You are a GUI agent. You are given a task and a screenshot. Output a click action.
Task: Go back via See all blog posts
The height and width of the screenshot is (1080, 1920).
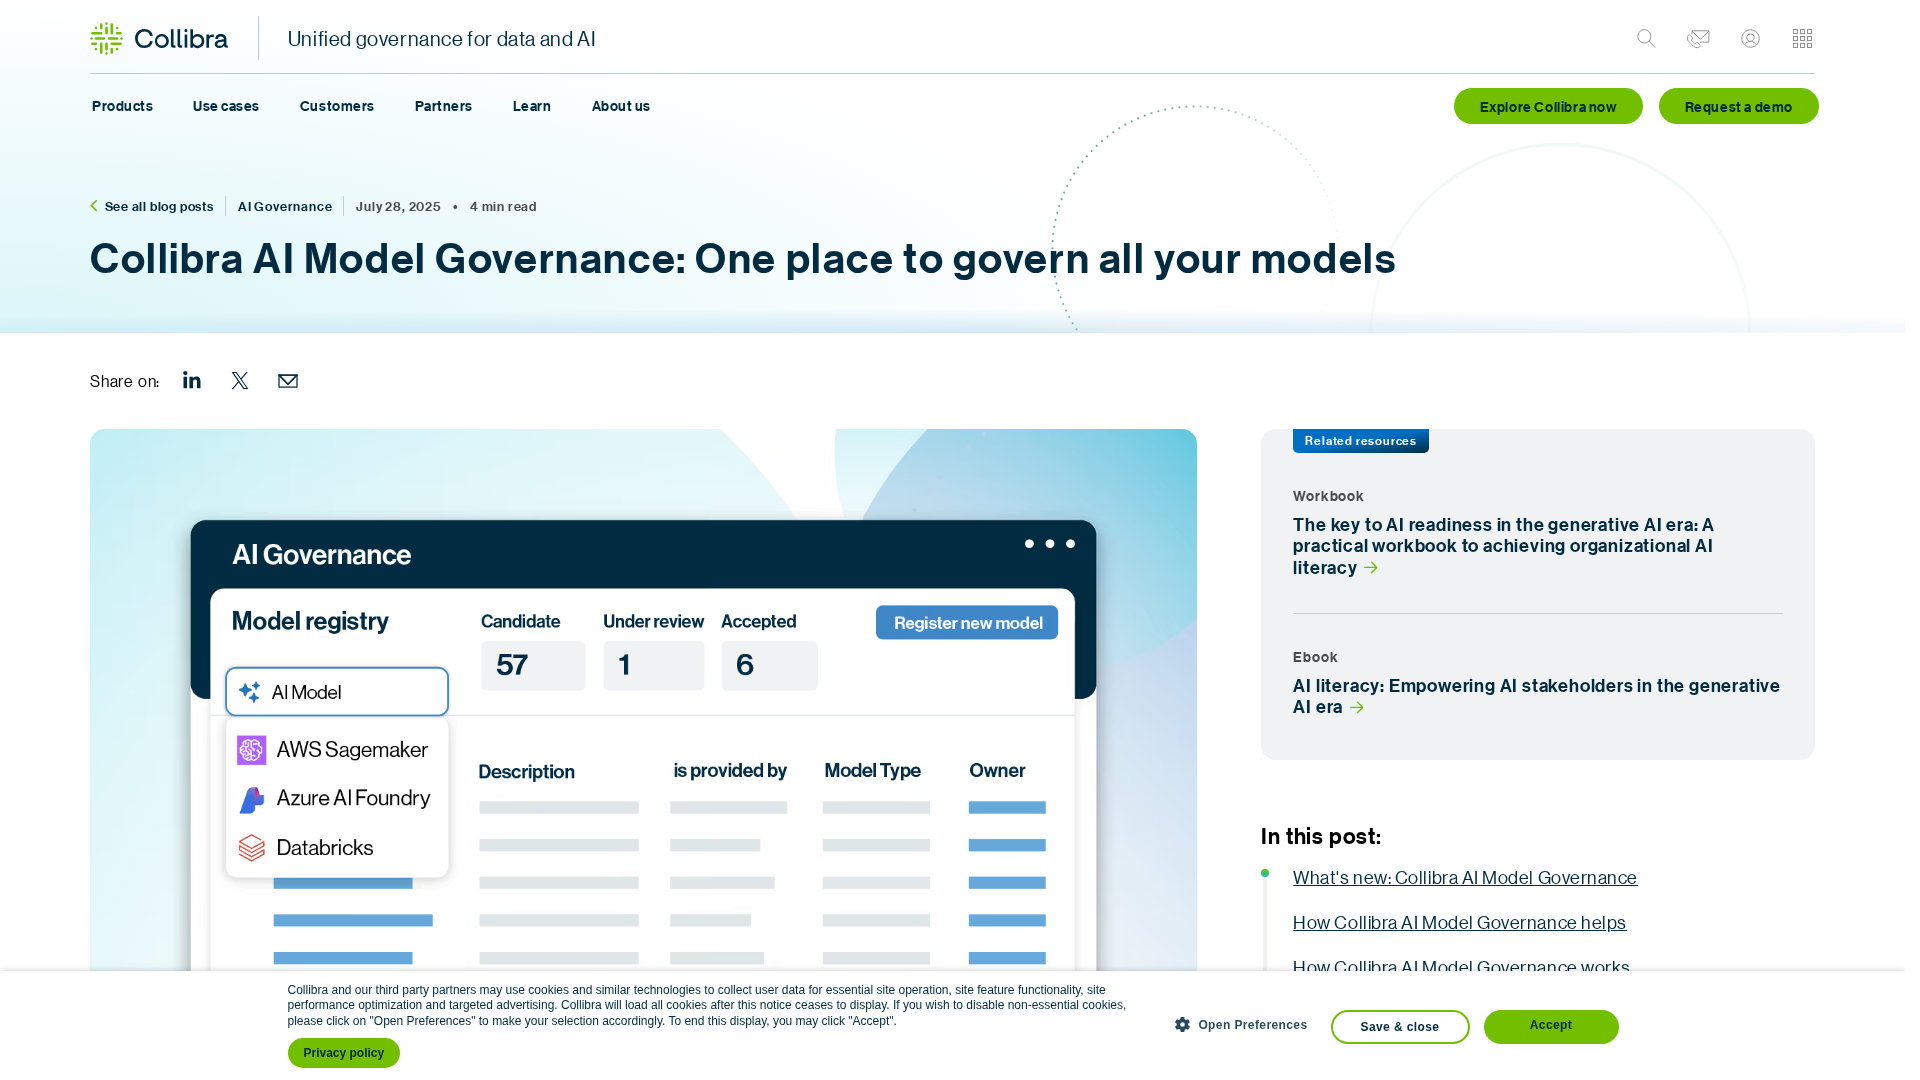tap(158, 207)
